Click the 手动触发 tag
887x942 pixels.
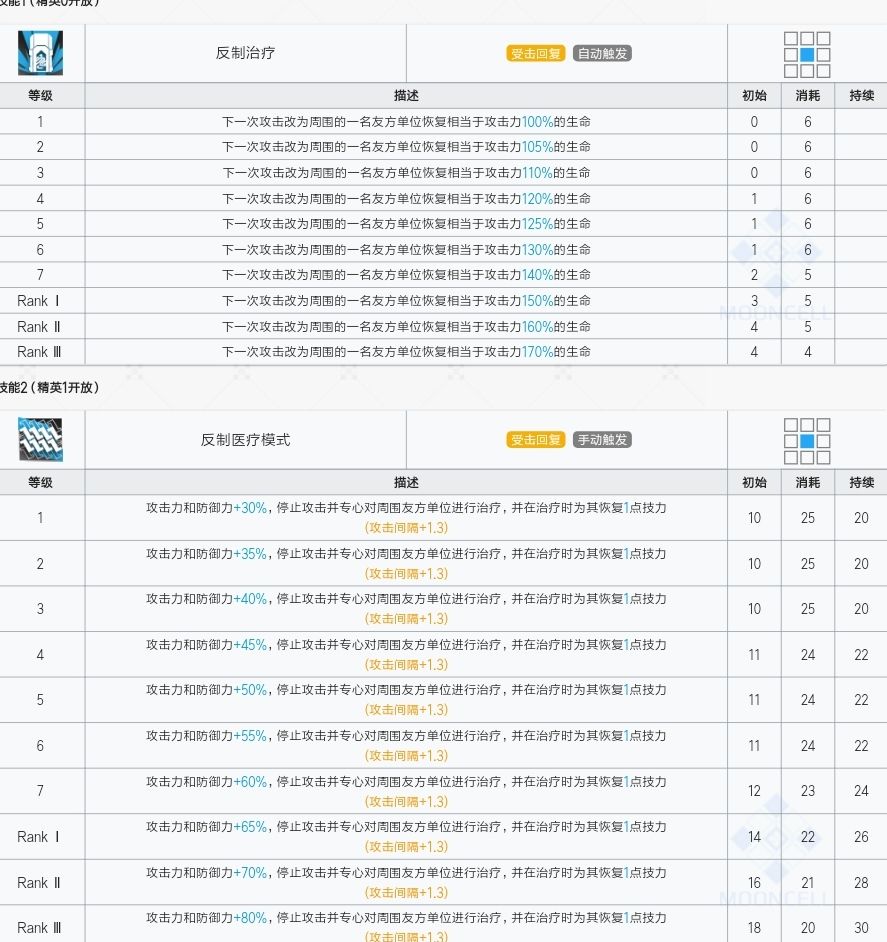[602, 440]
